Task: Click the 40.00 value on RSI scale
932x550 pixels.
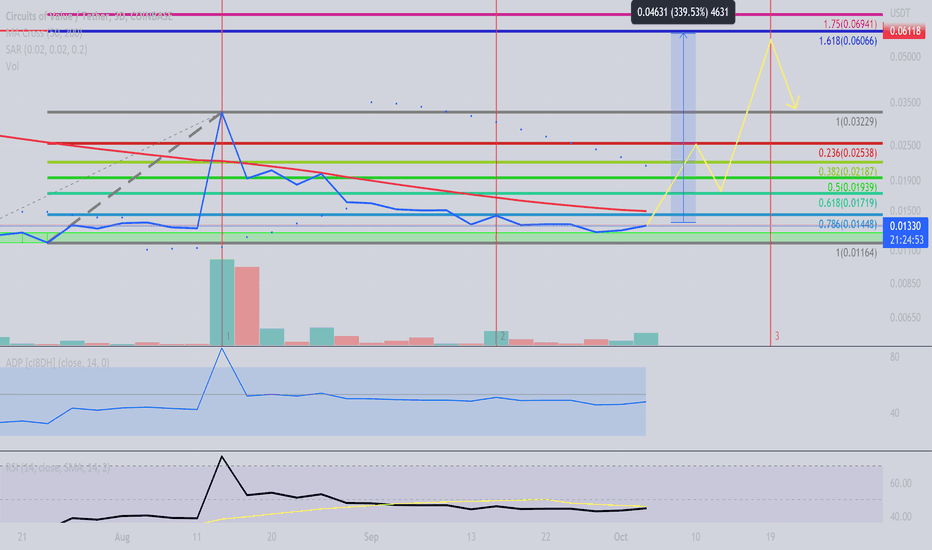Action: pos(900,517)
